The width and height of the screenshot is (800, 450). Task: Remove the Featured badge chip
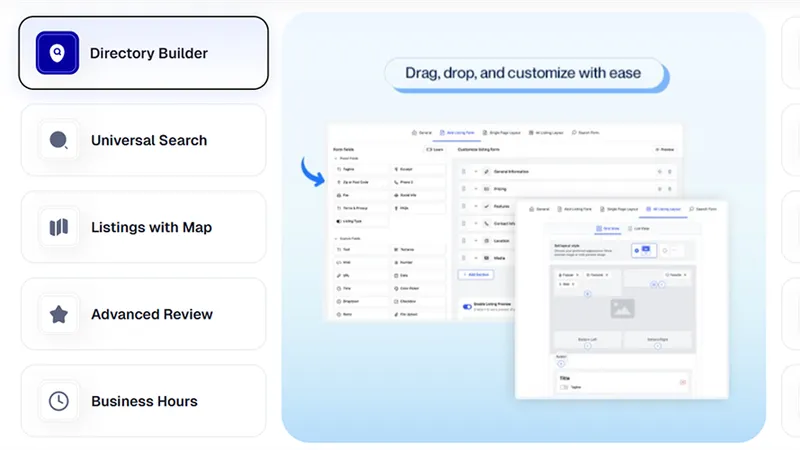tap(607, 275)
